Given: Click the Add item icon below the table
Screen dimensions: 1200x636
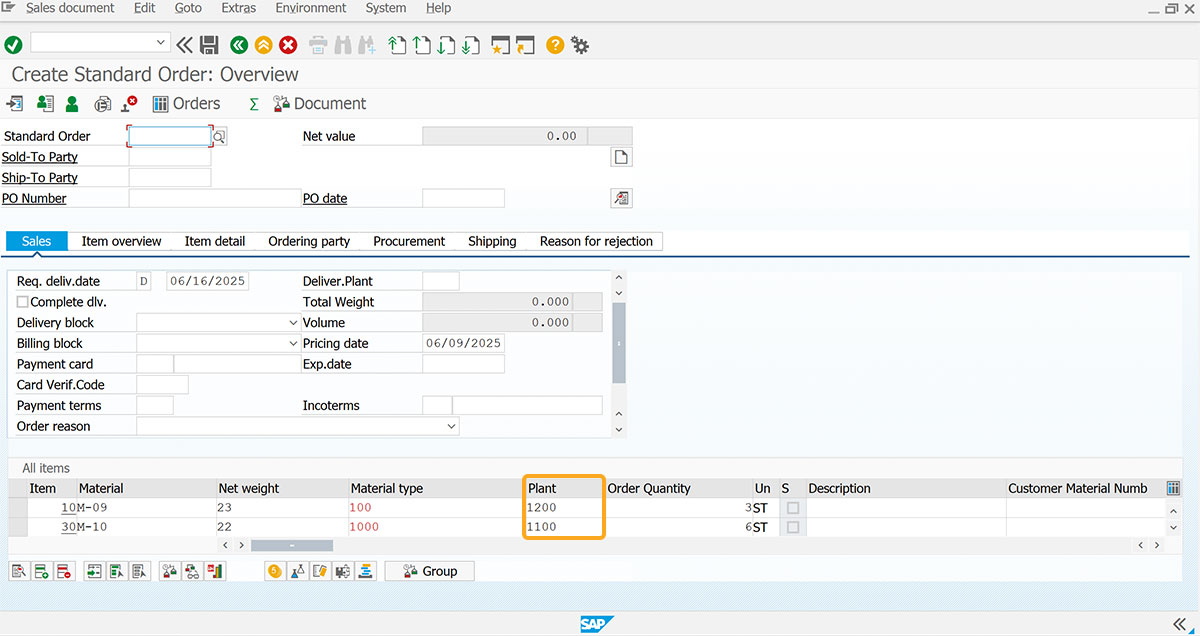Looking at the screenshot, I should point(41,571).
